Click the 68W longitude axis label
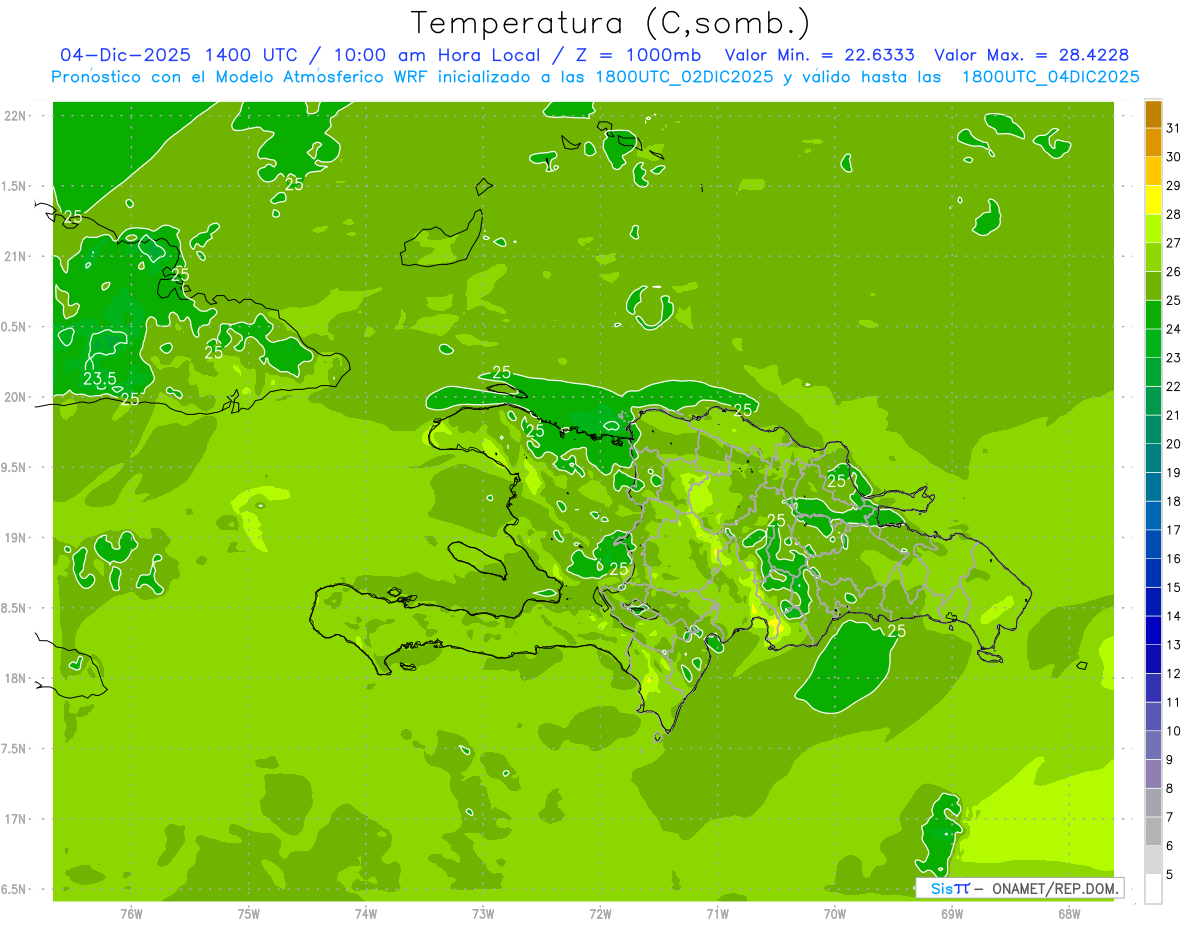The height and width of the screenshot is (927, 1200). tap(1068, 913)
